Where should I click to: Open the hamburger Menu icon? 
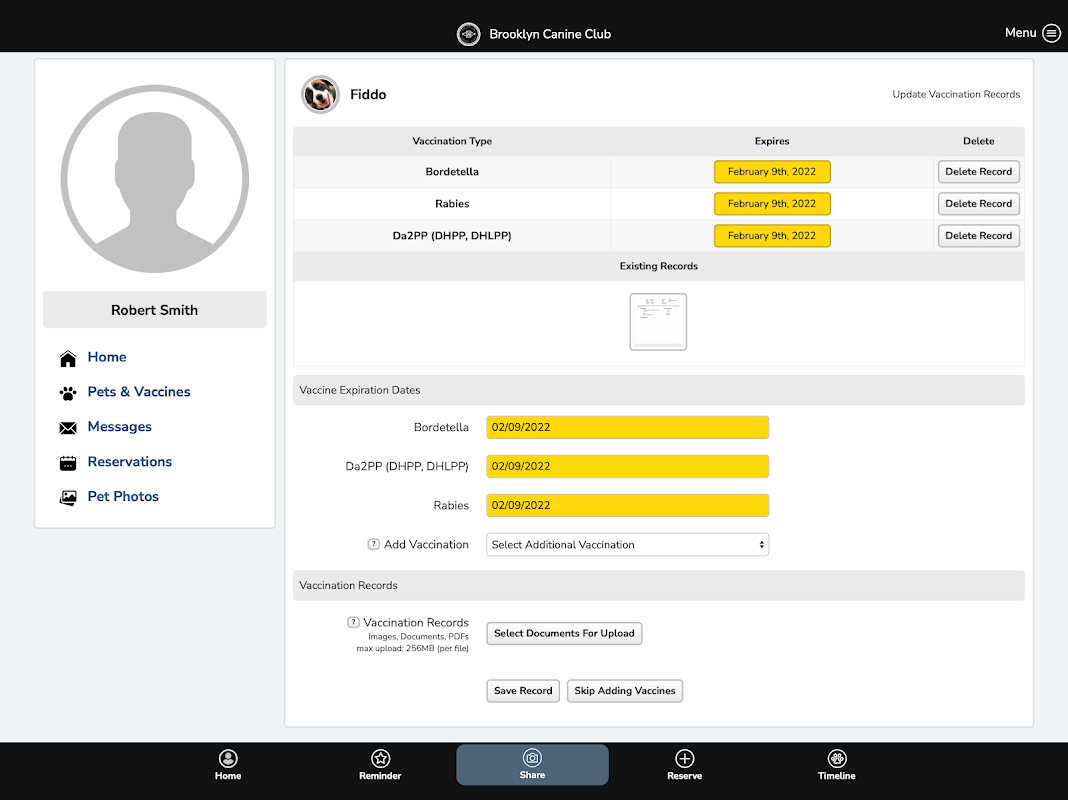click(1052, 33)
